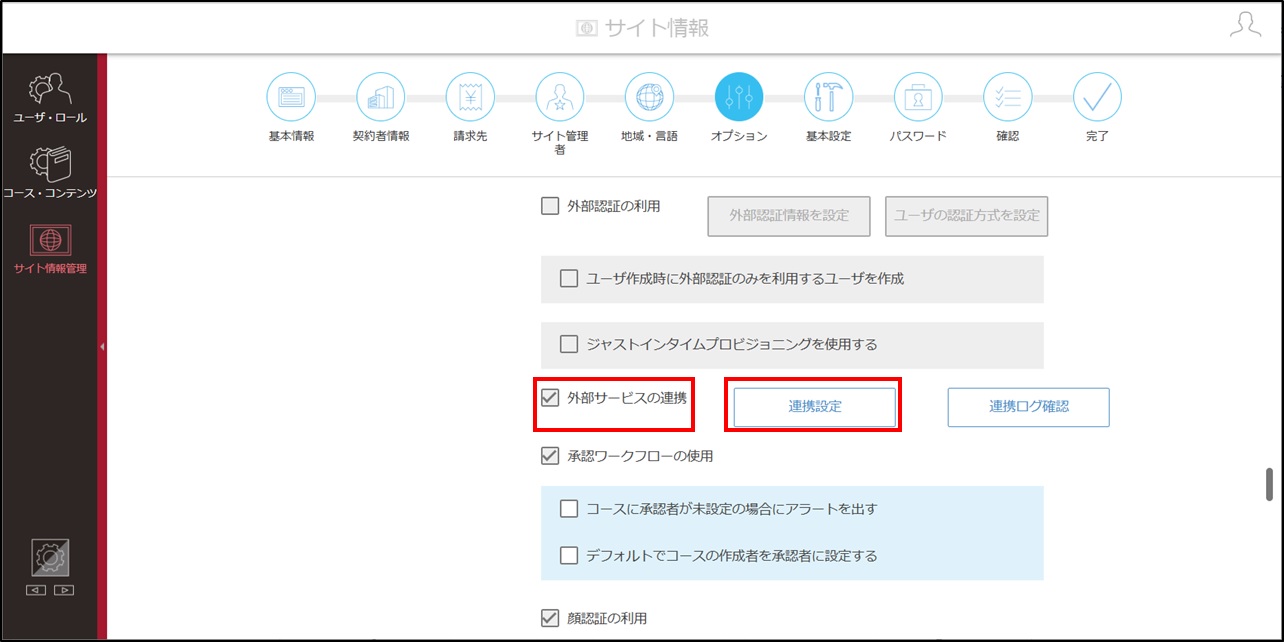Go to the 請求先 step icon
Screen dimensions: 1284x642
(470, 98)
